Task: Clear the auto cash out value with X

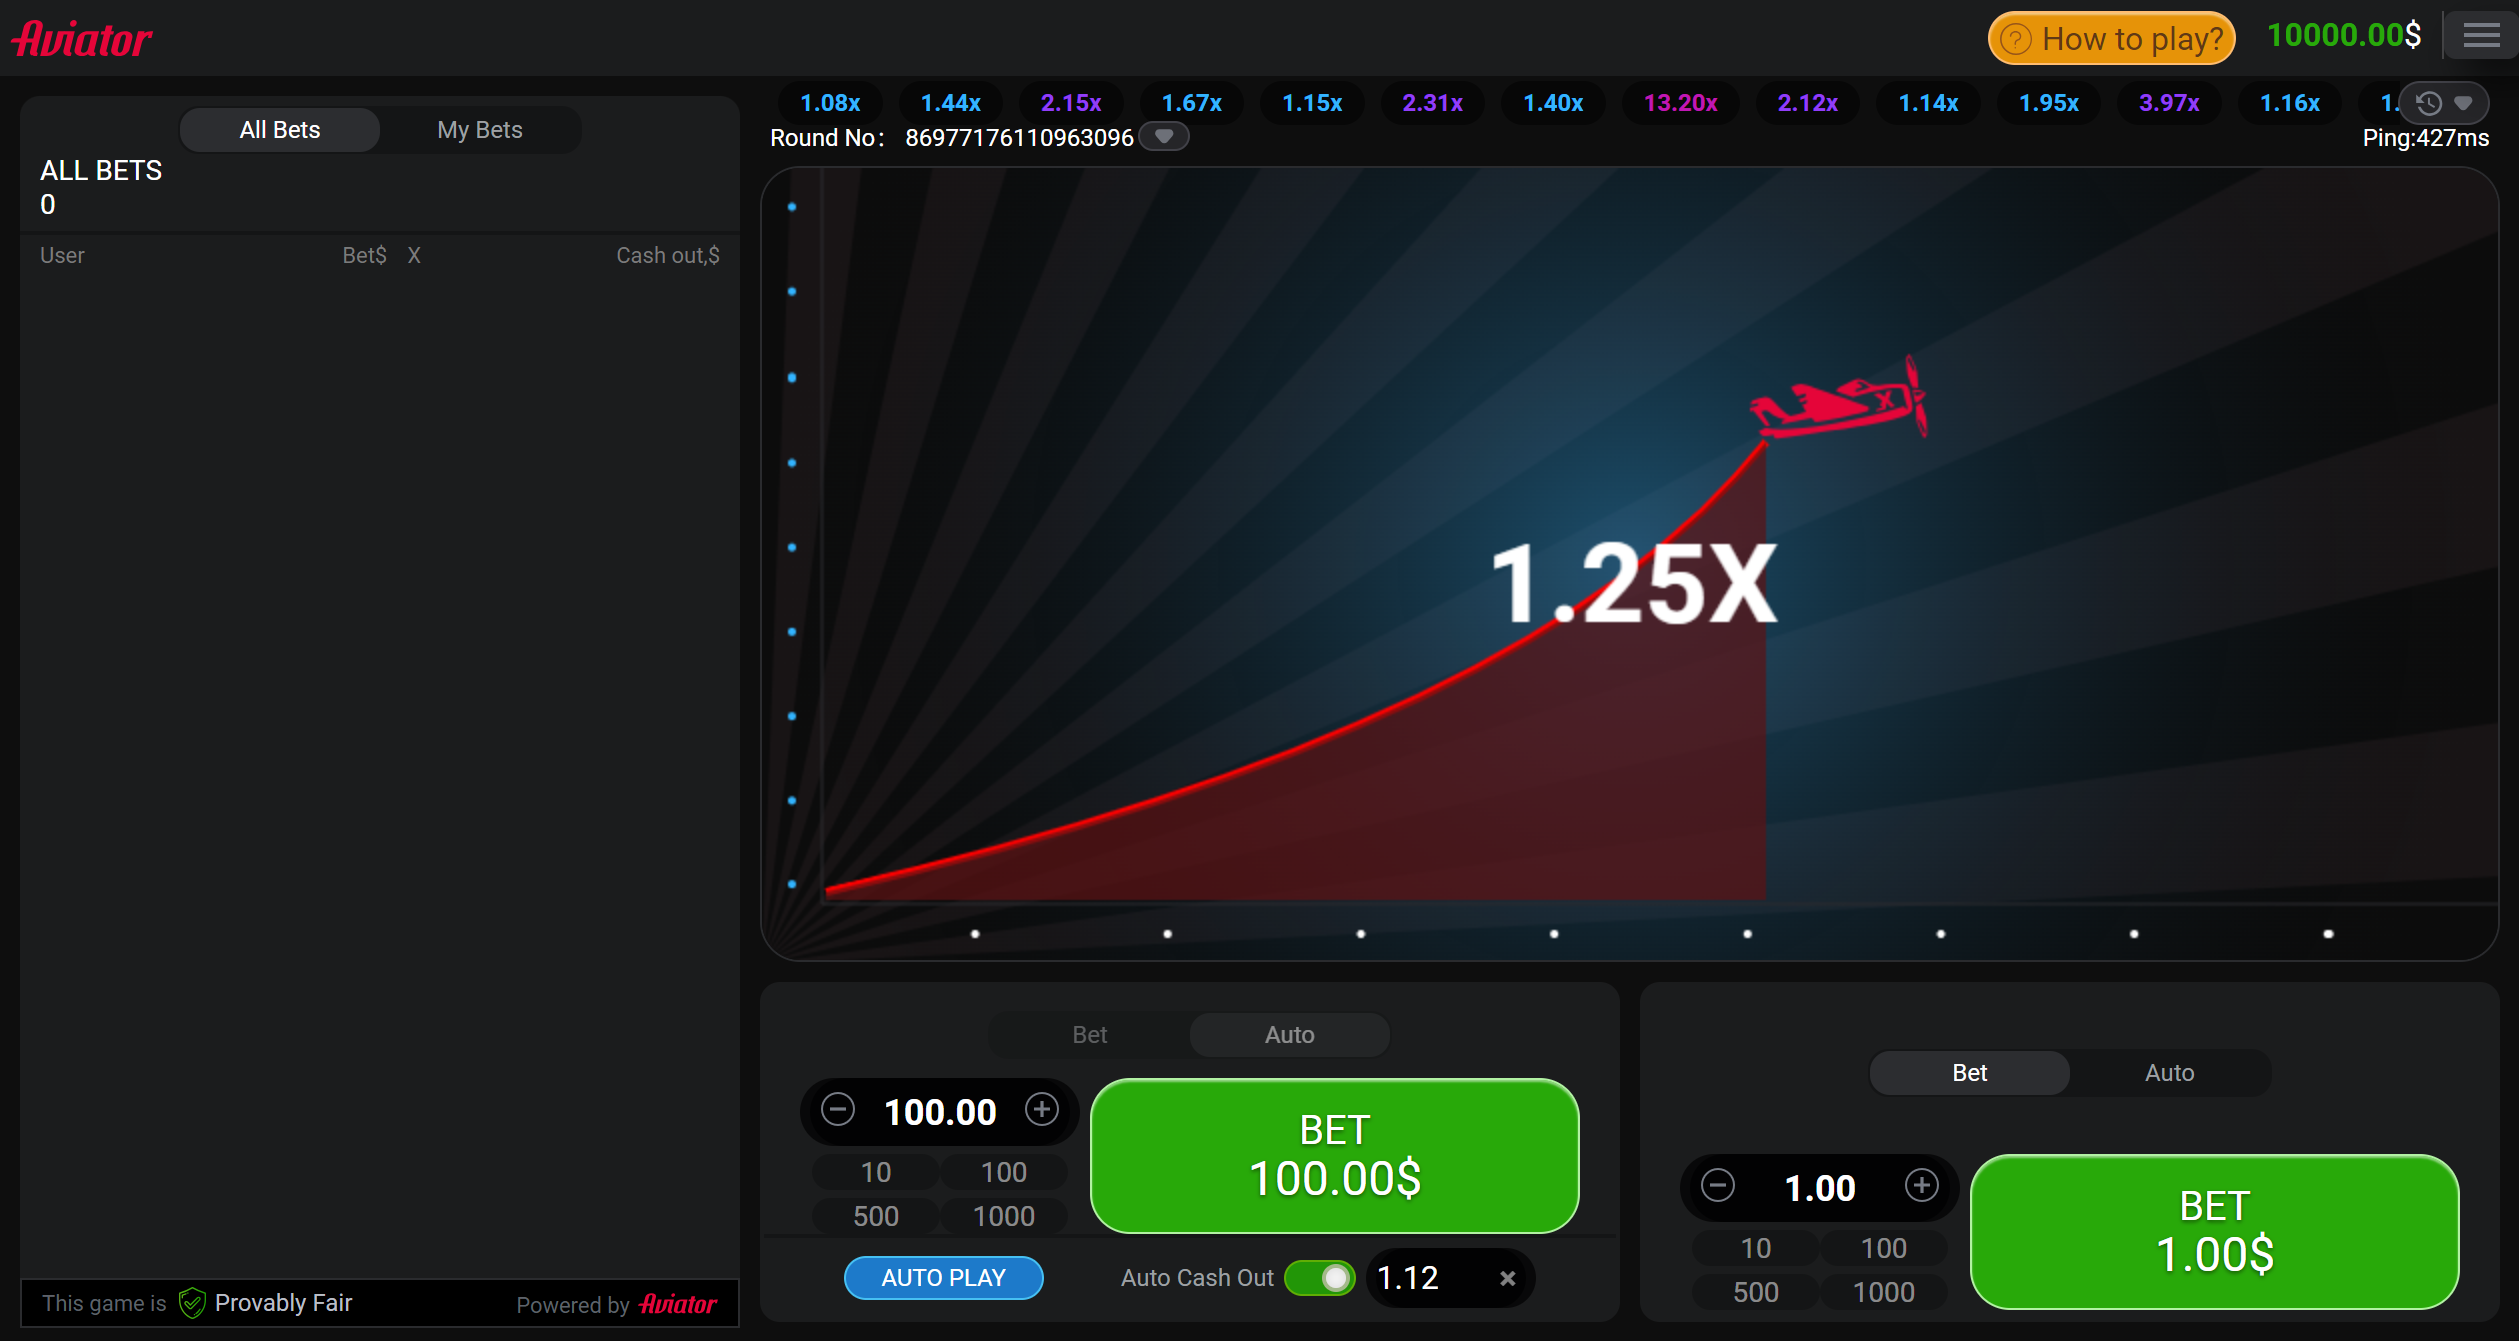Action: pos(1507,1278)
